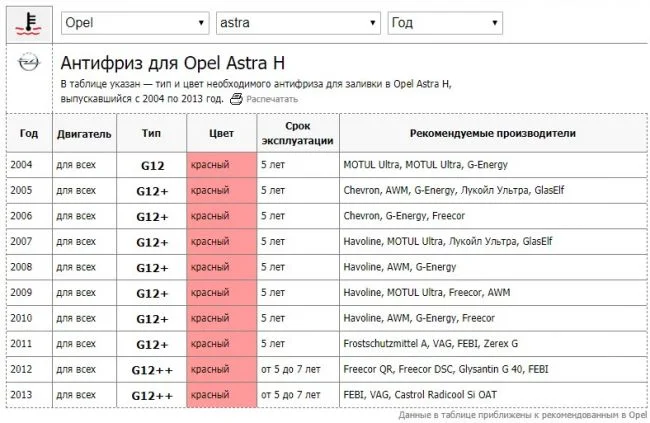Click the Двигатель column header
650x423 pixels.
point(87,134)
